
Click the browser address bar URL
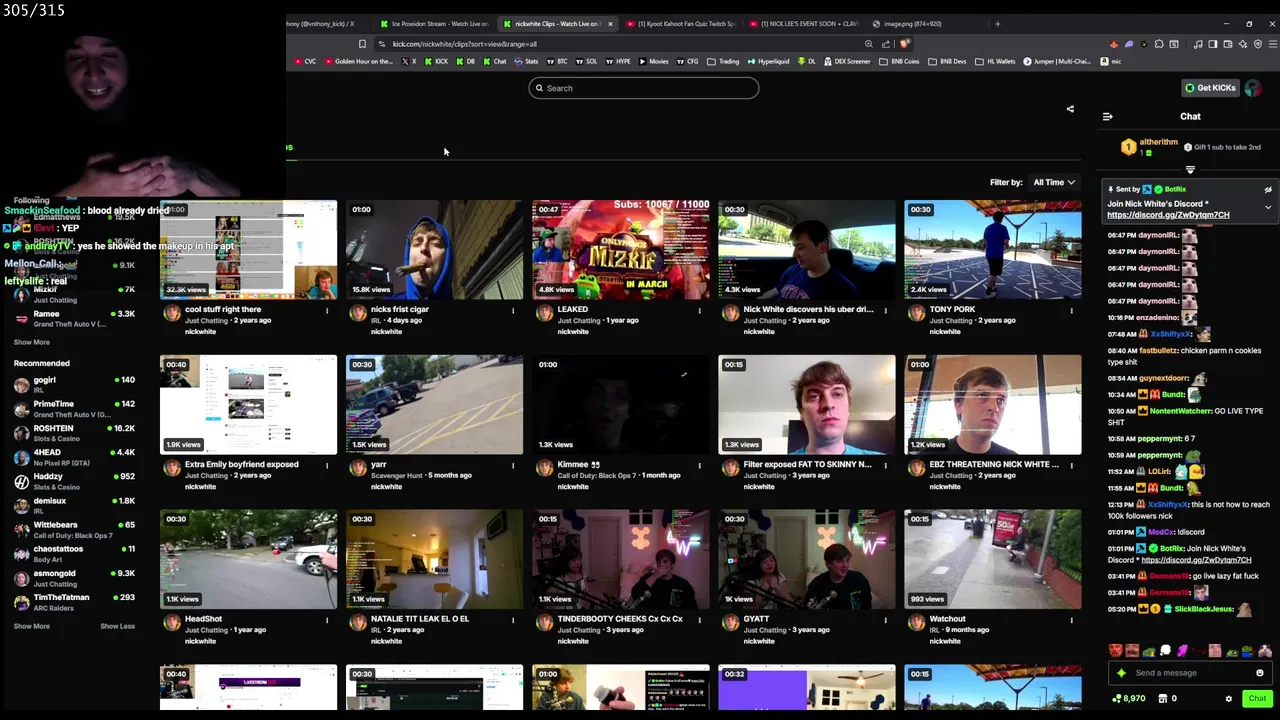point(464,44)
